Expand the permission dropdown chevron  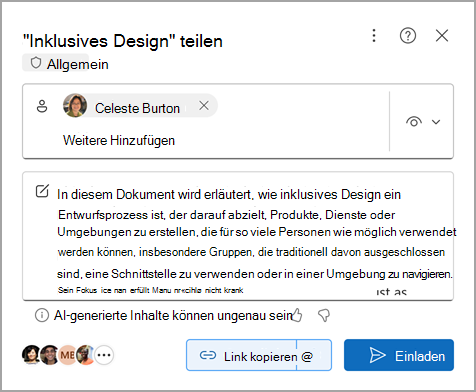[436, 122]
